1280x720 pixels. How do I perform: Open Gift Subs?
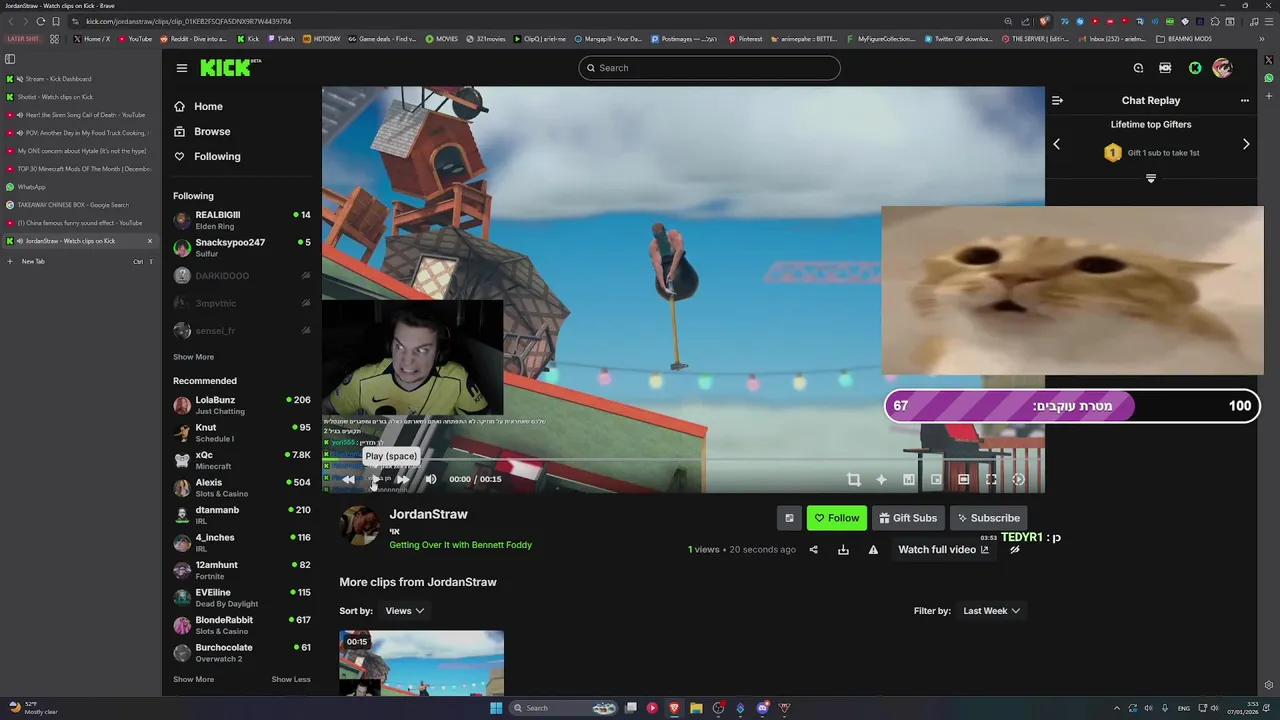[908, 518]
